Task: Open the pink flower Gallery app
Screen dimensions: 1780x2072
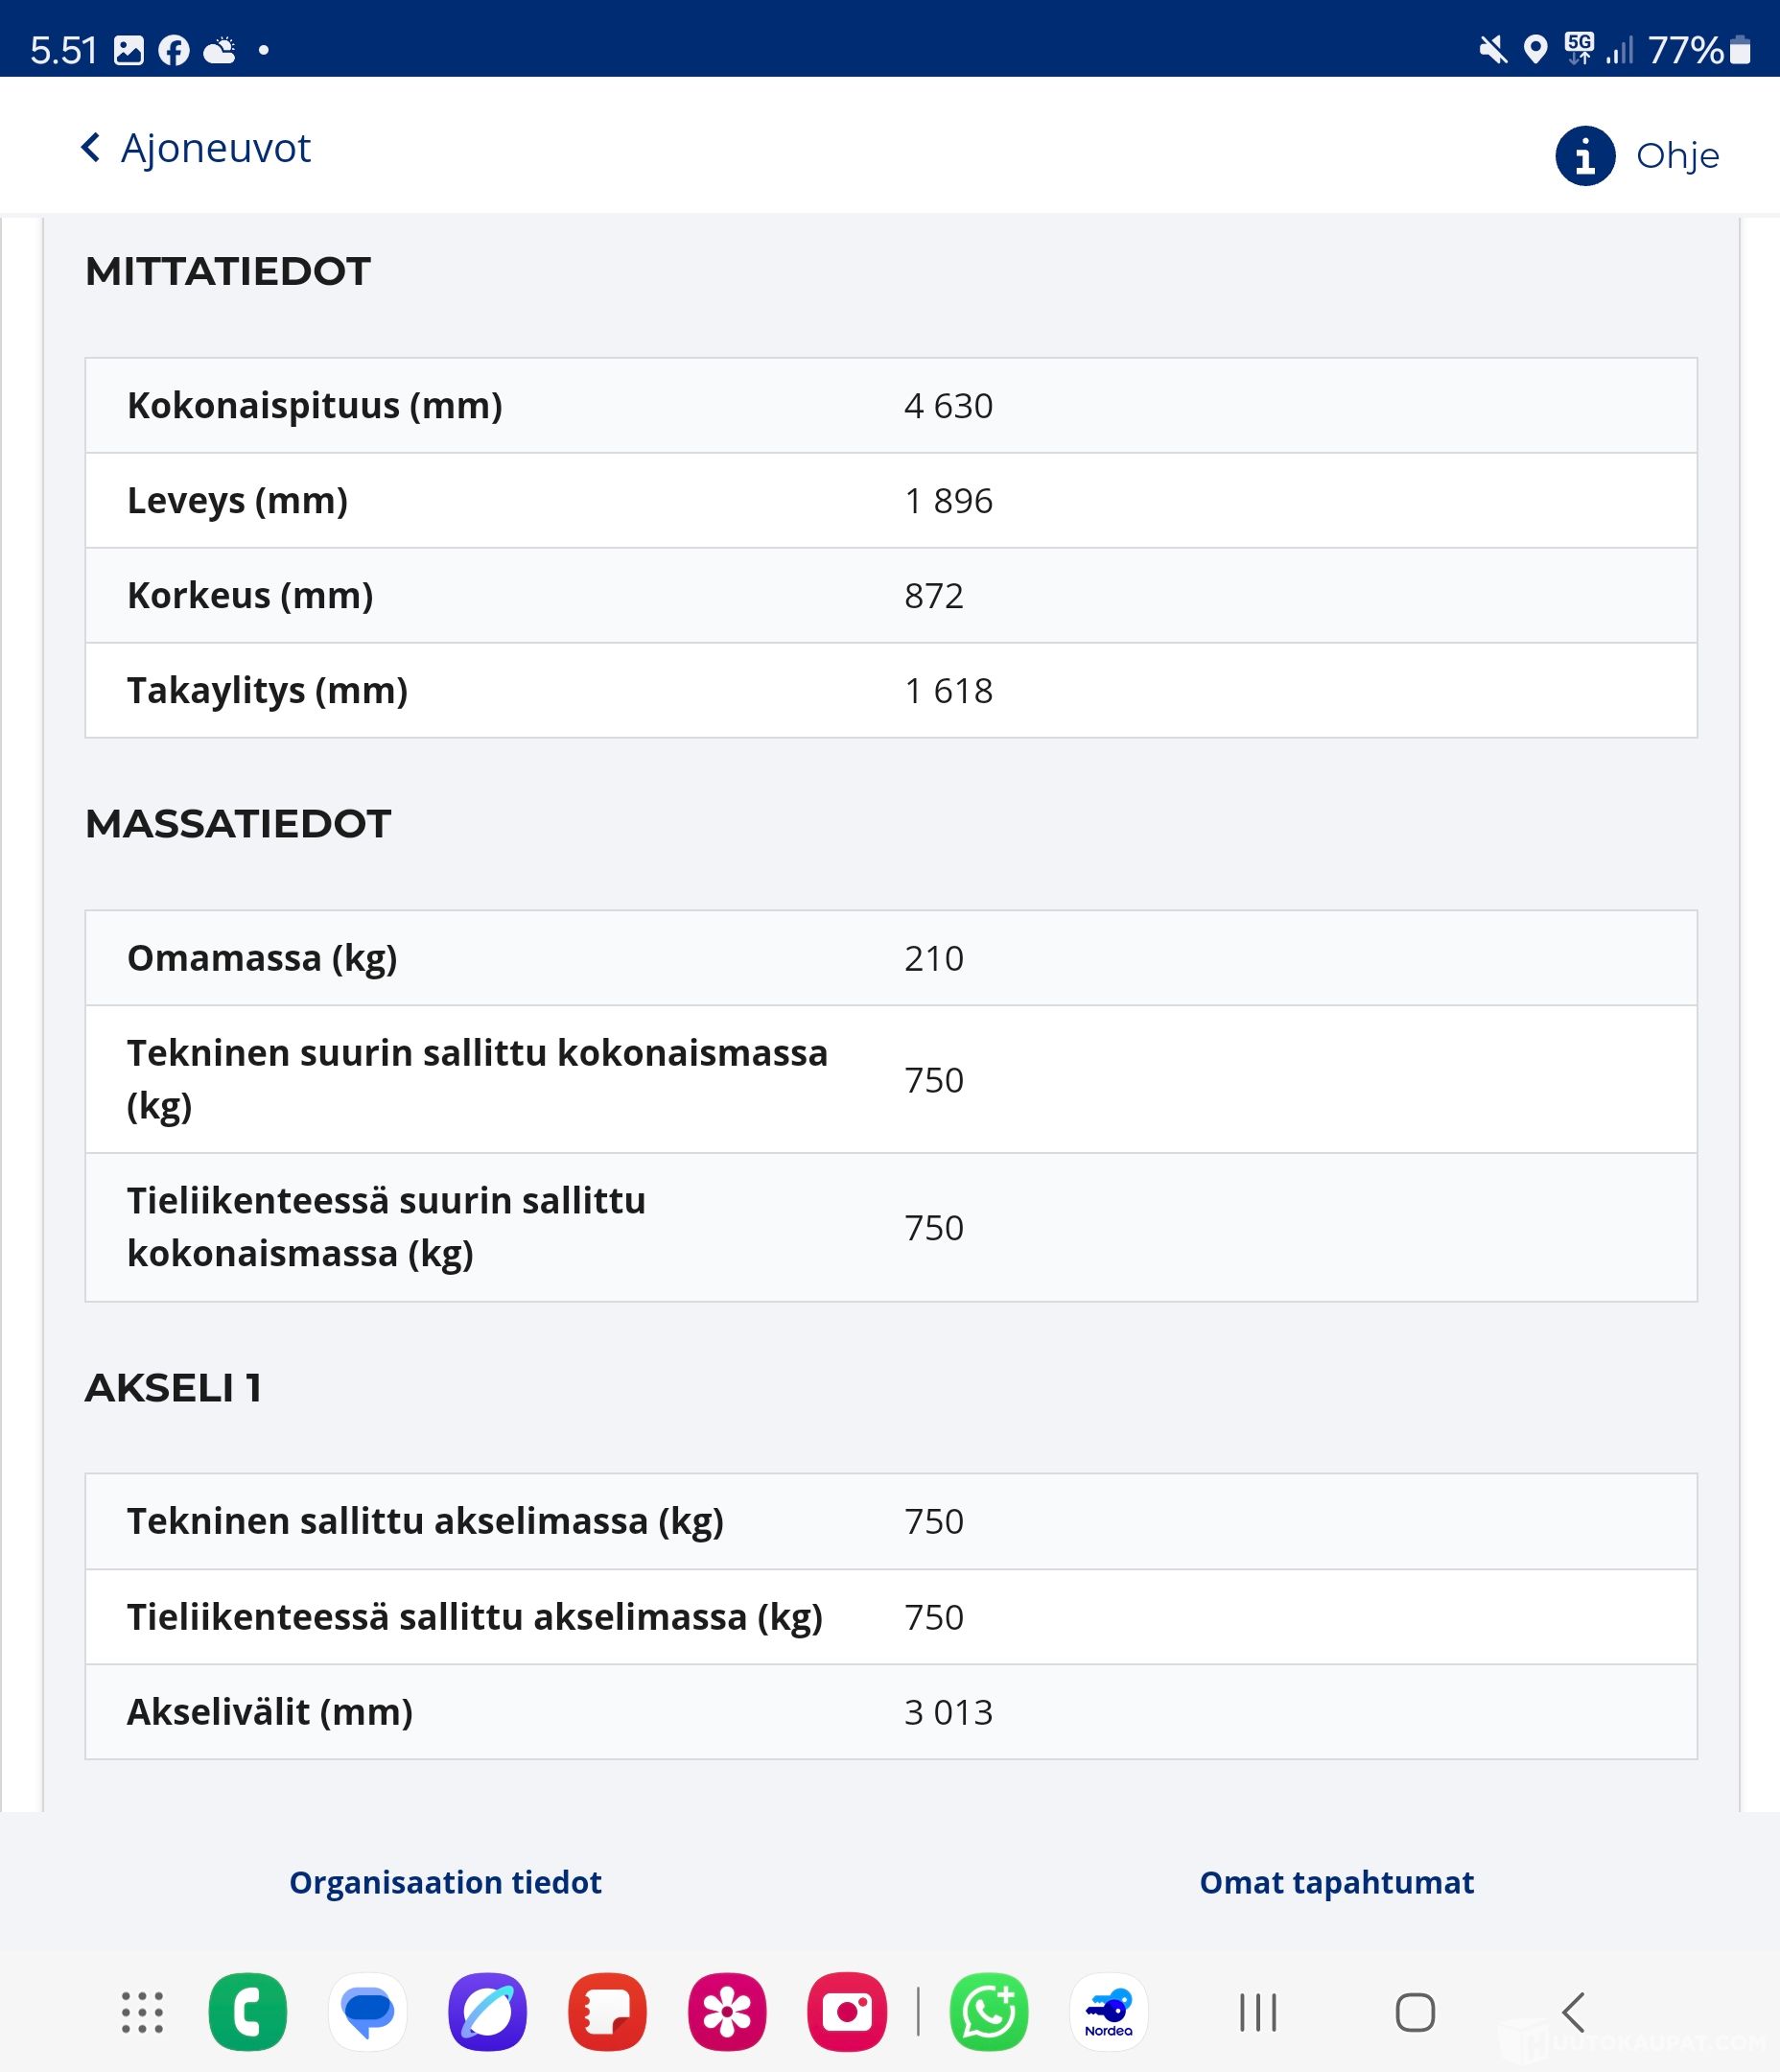Action: coord(727,2011)
